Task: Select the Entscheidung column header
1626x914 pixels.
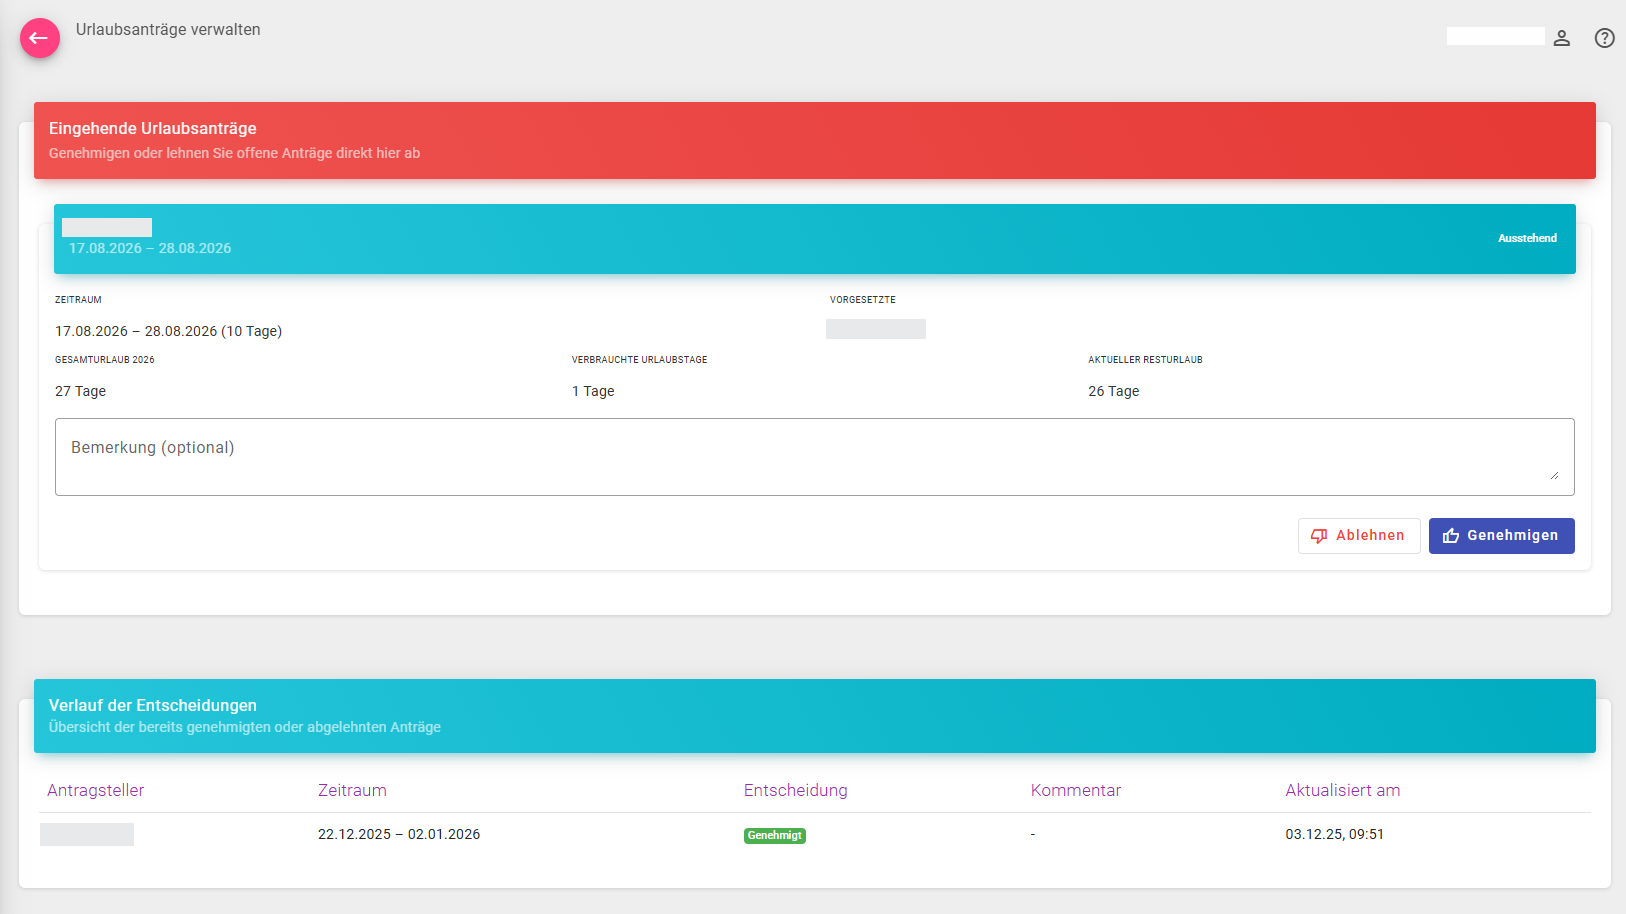Action: click(x=795, y=790)
